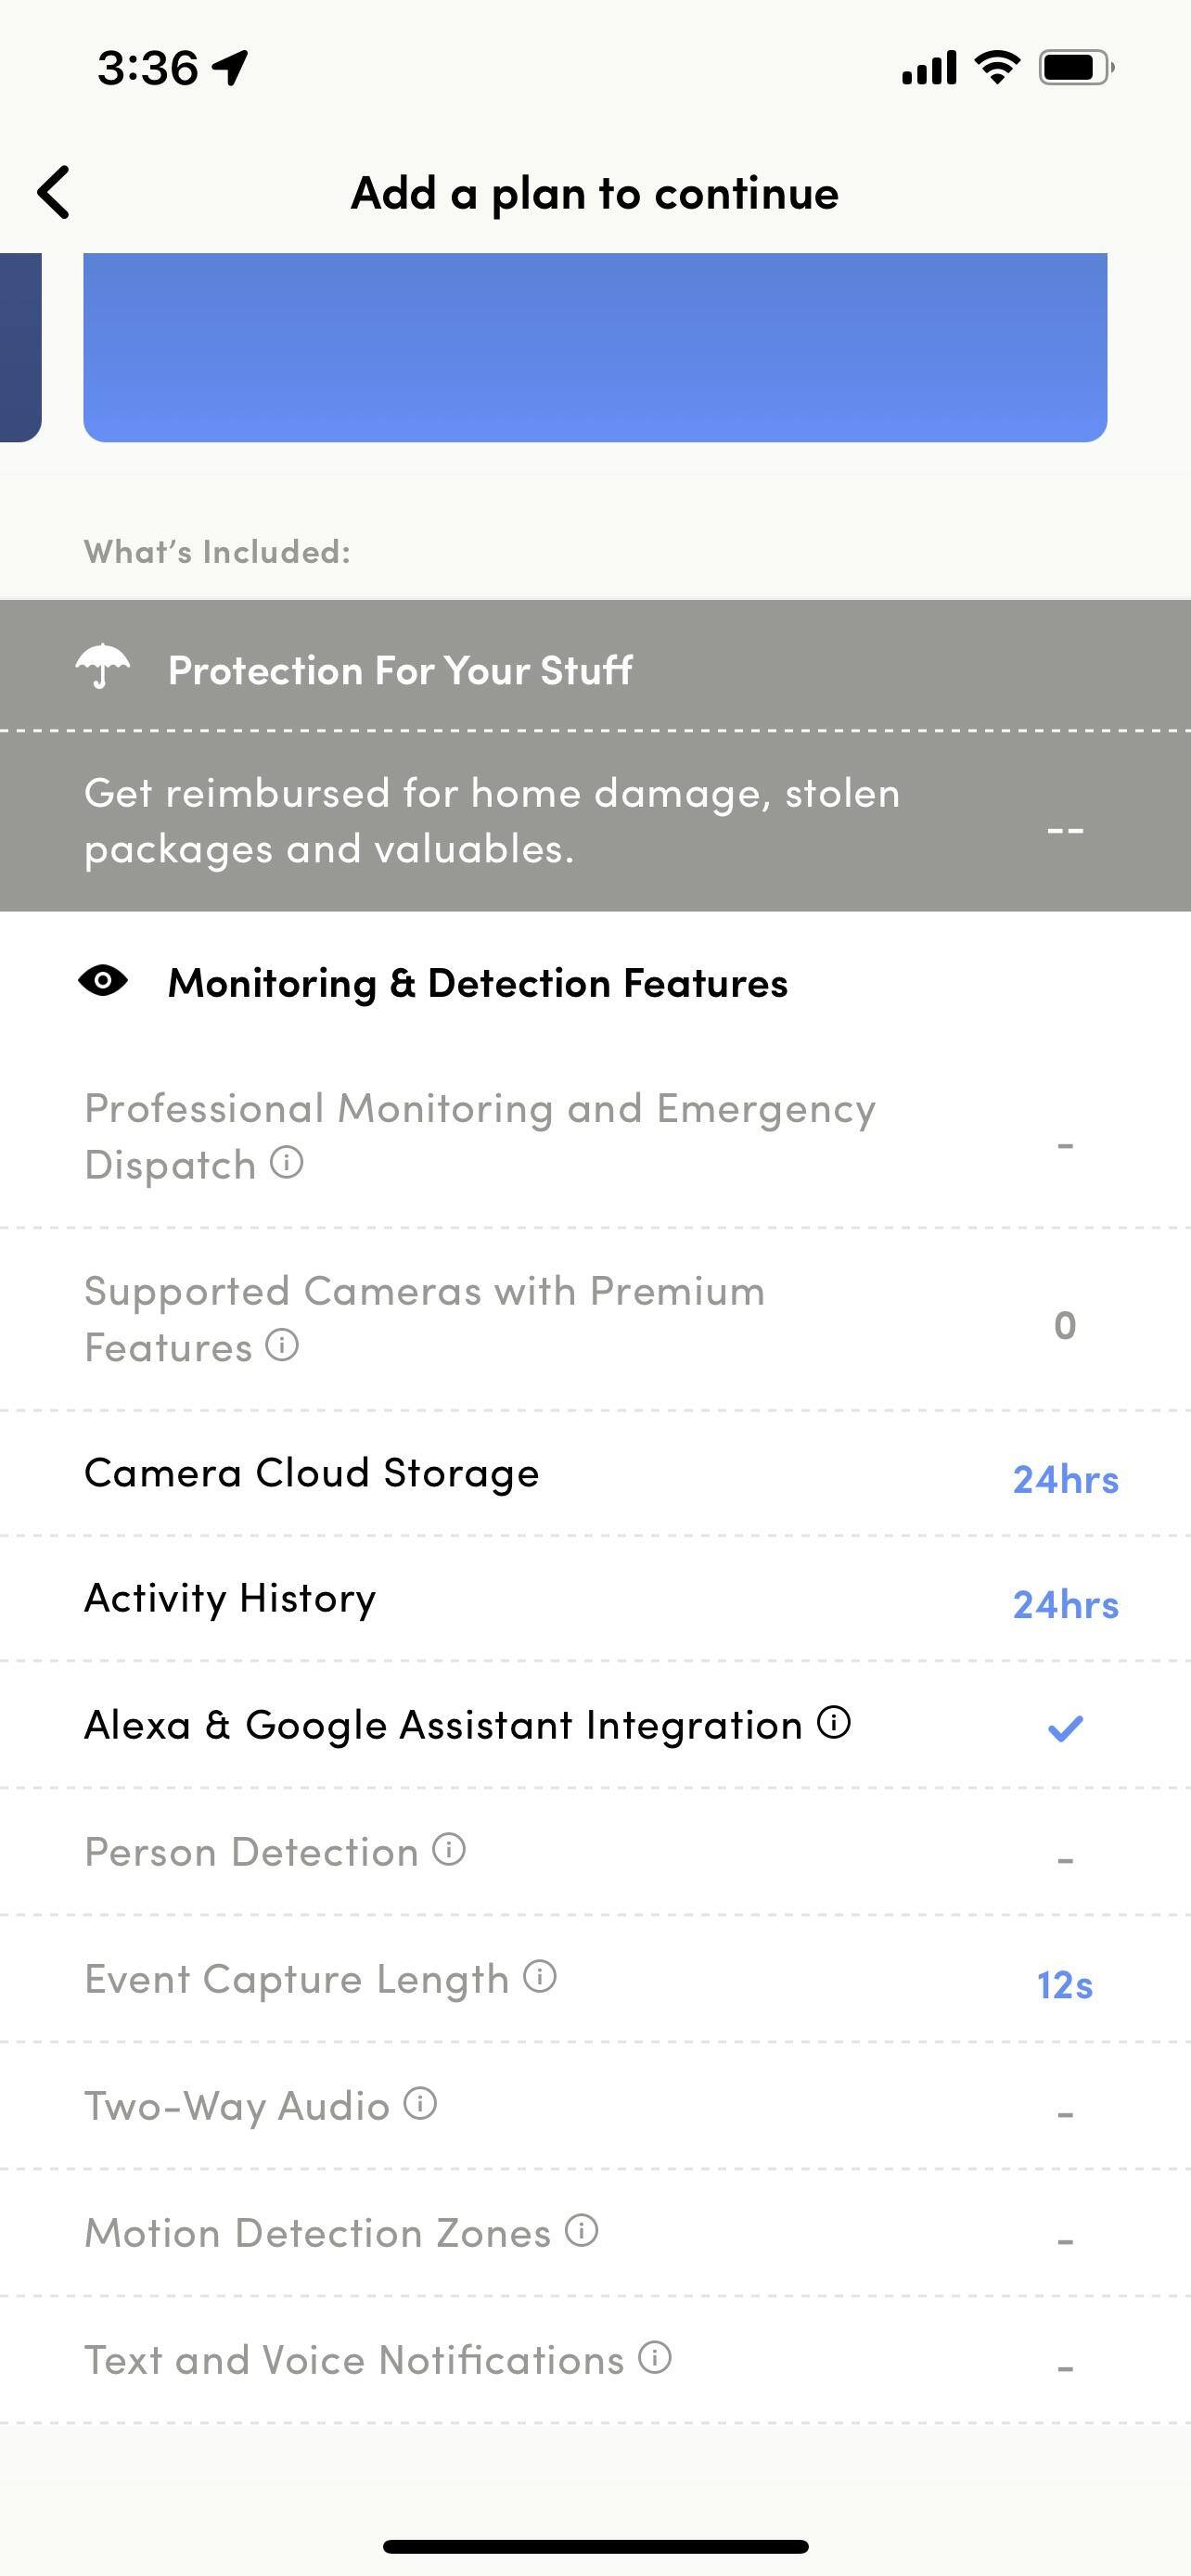Tap the 12s Event Capture Length value
Viewport: 1191px width, 2576px height.
(x=1064, y=1985)
